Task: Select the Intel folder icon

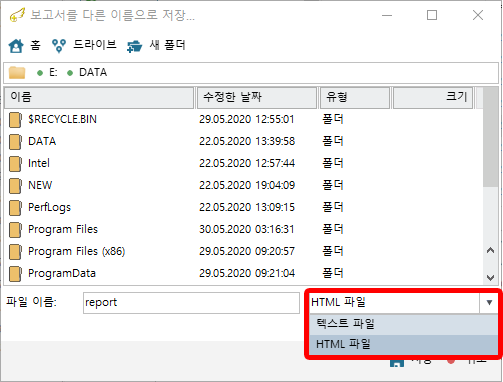Action: pyautogui.click(x=15, y=164)
